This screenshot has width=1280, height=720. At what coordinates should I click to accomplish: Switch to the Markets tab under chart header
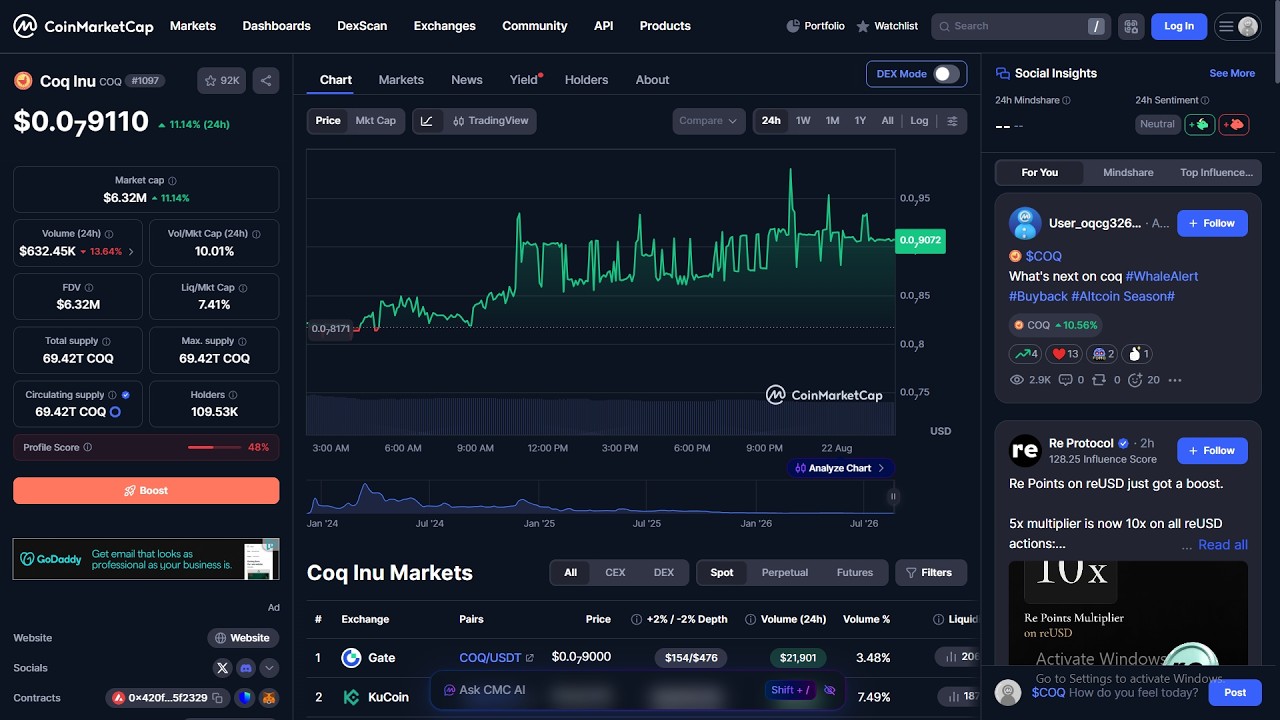point(401,80)
